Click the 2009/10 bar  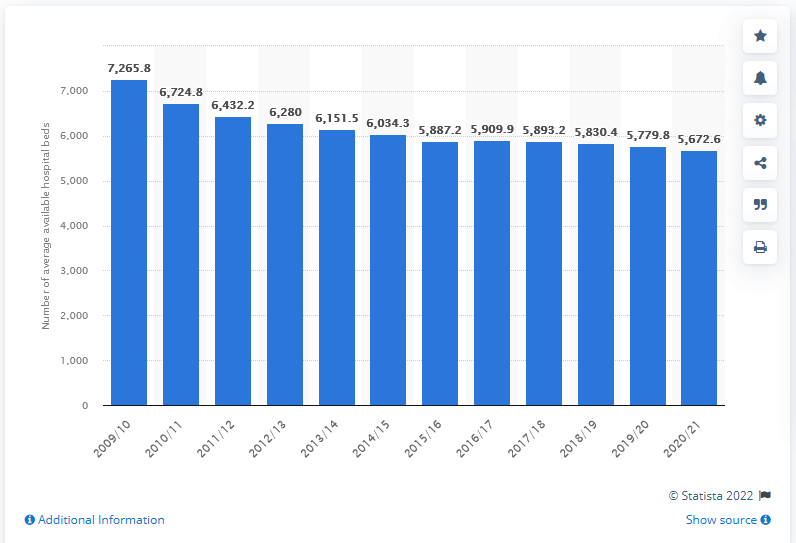pyautogui.click(x=129, y=243)
